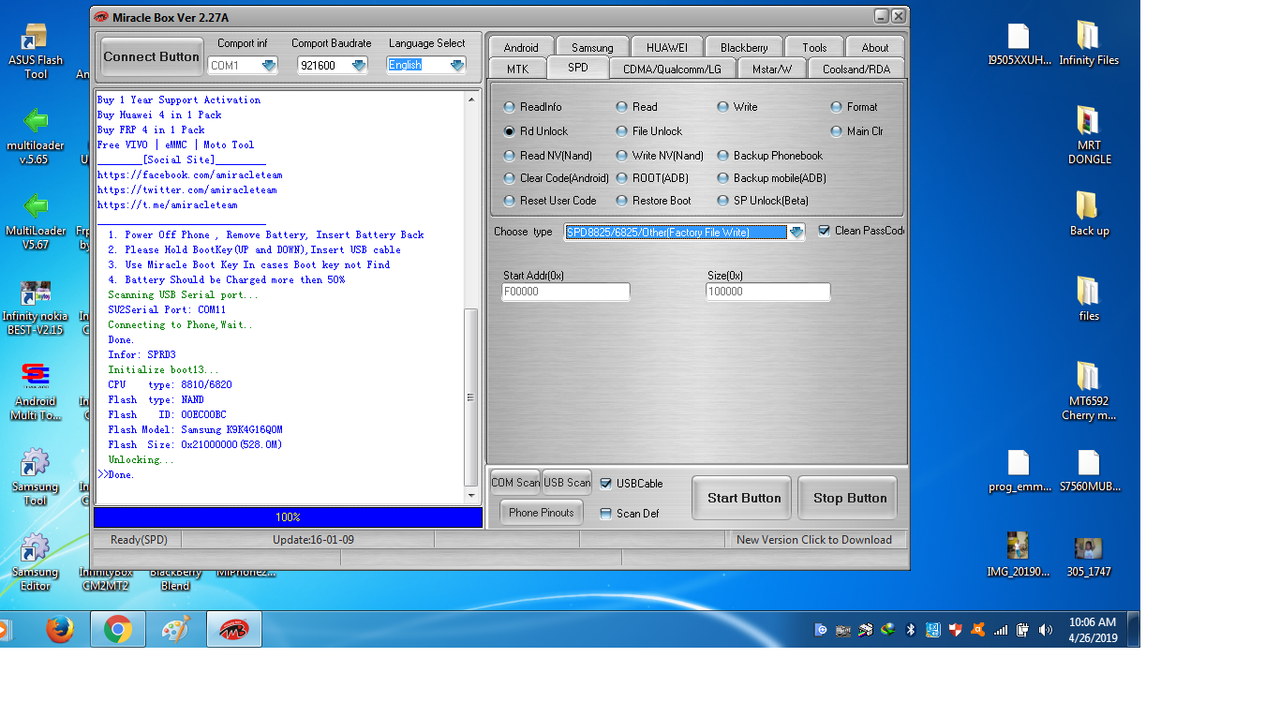Open Bluetooth tray icon
The width and height of the screenshot is (1280, 720).
click(x=911, y=630)
